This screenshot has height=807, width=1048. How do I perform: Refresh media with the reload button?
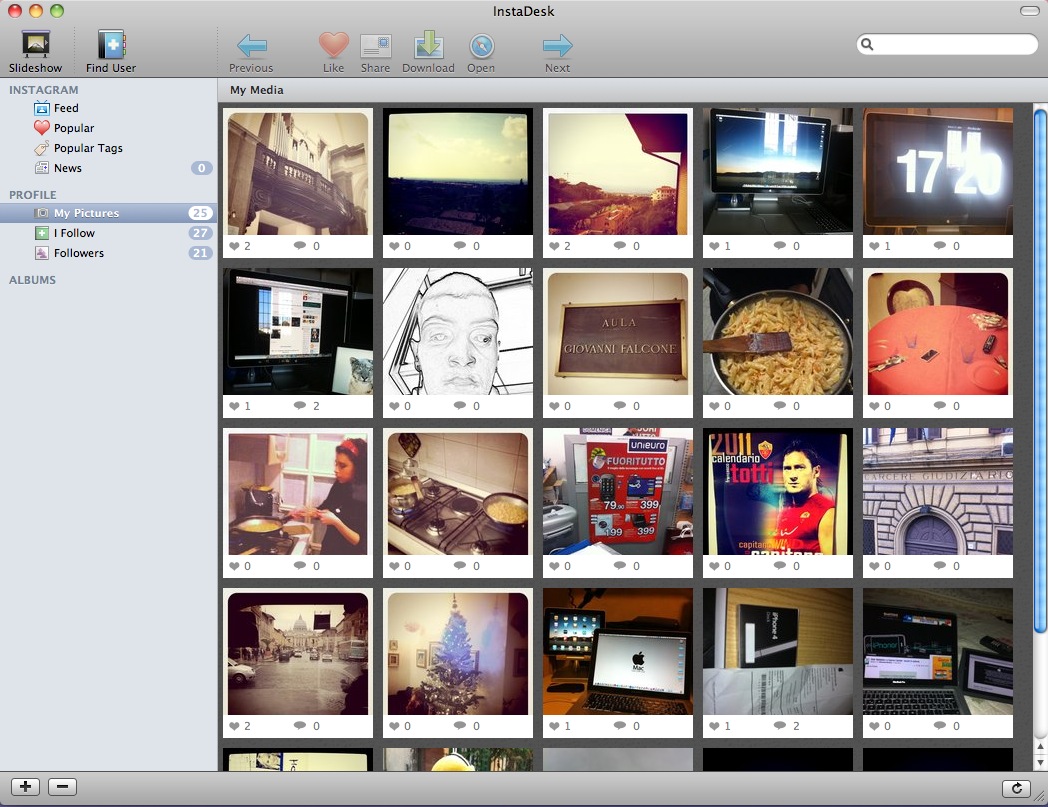1017,788
